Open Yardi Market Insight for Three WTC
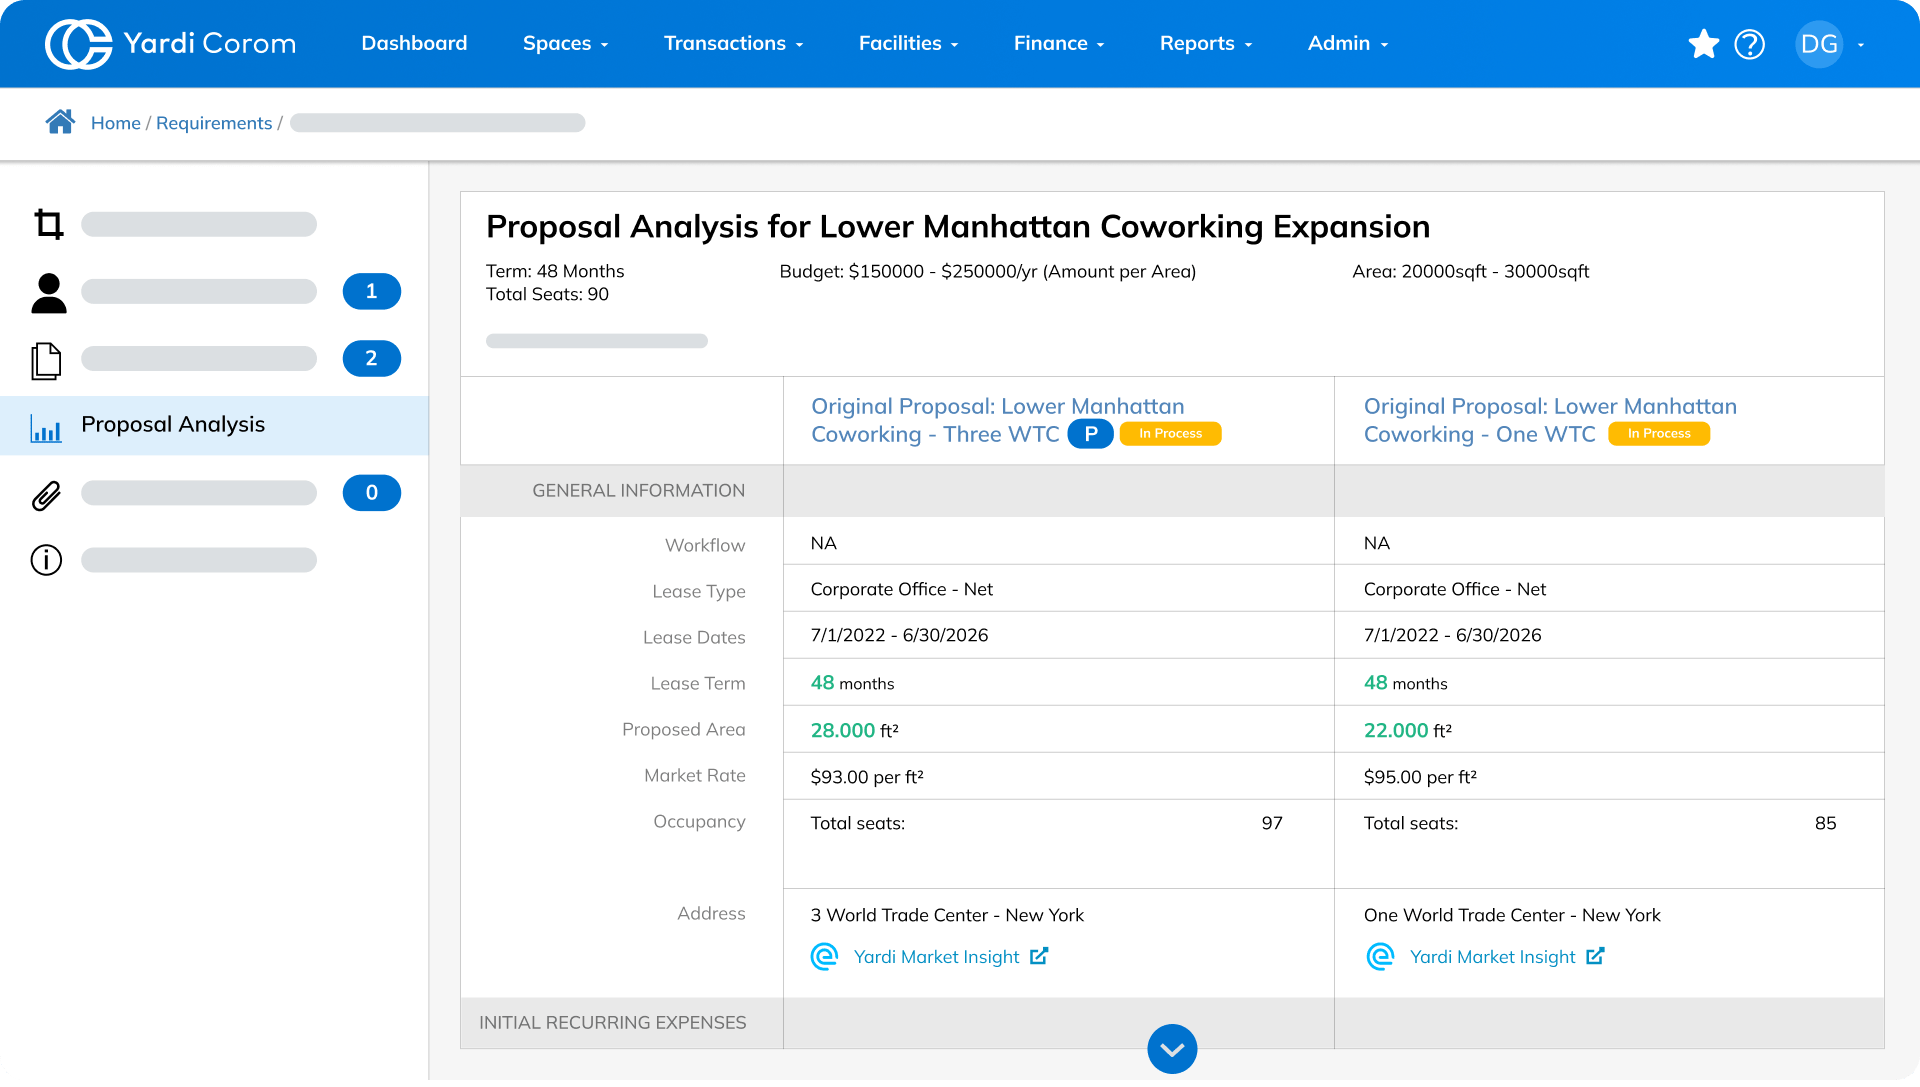Image resolution: width=1920 pixels, height=1087 pixels. (x=936, y=957)
